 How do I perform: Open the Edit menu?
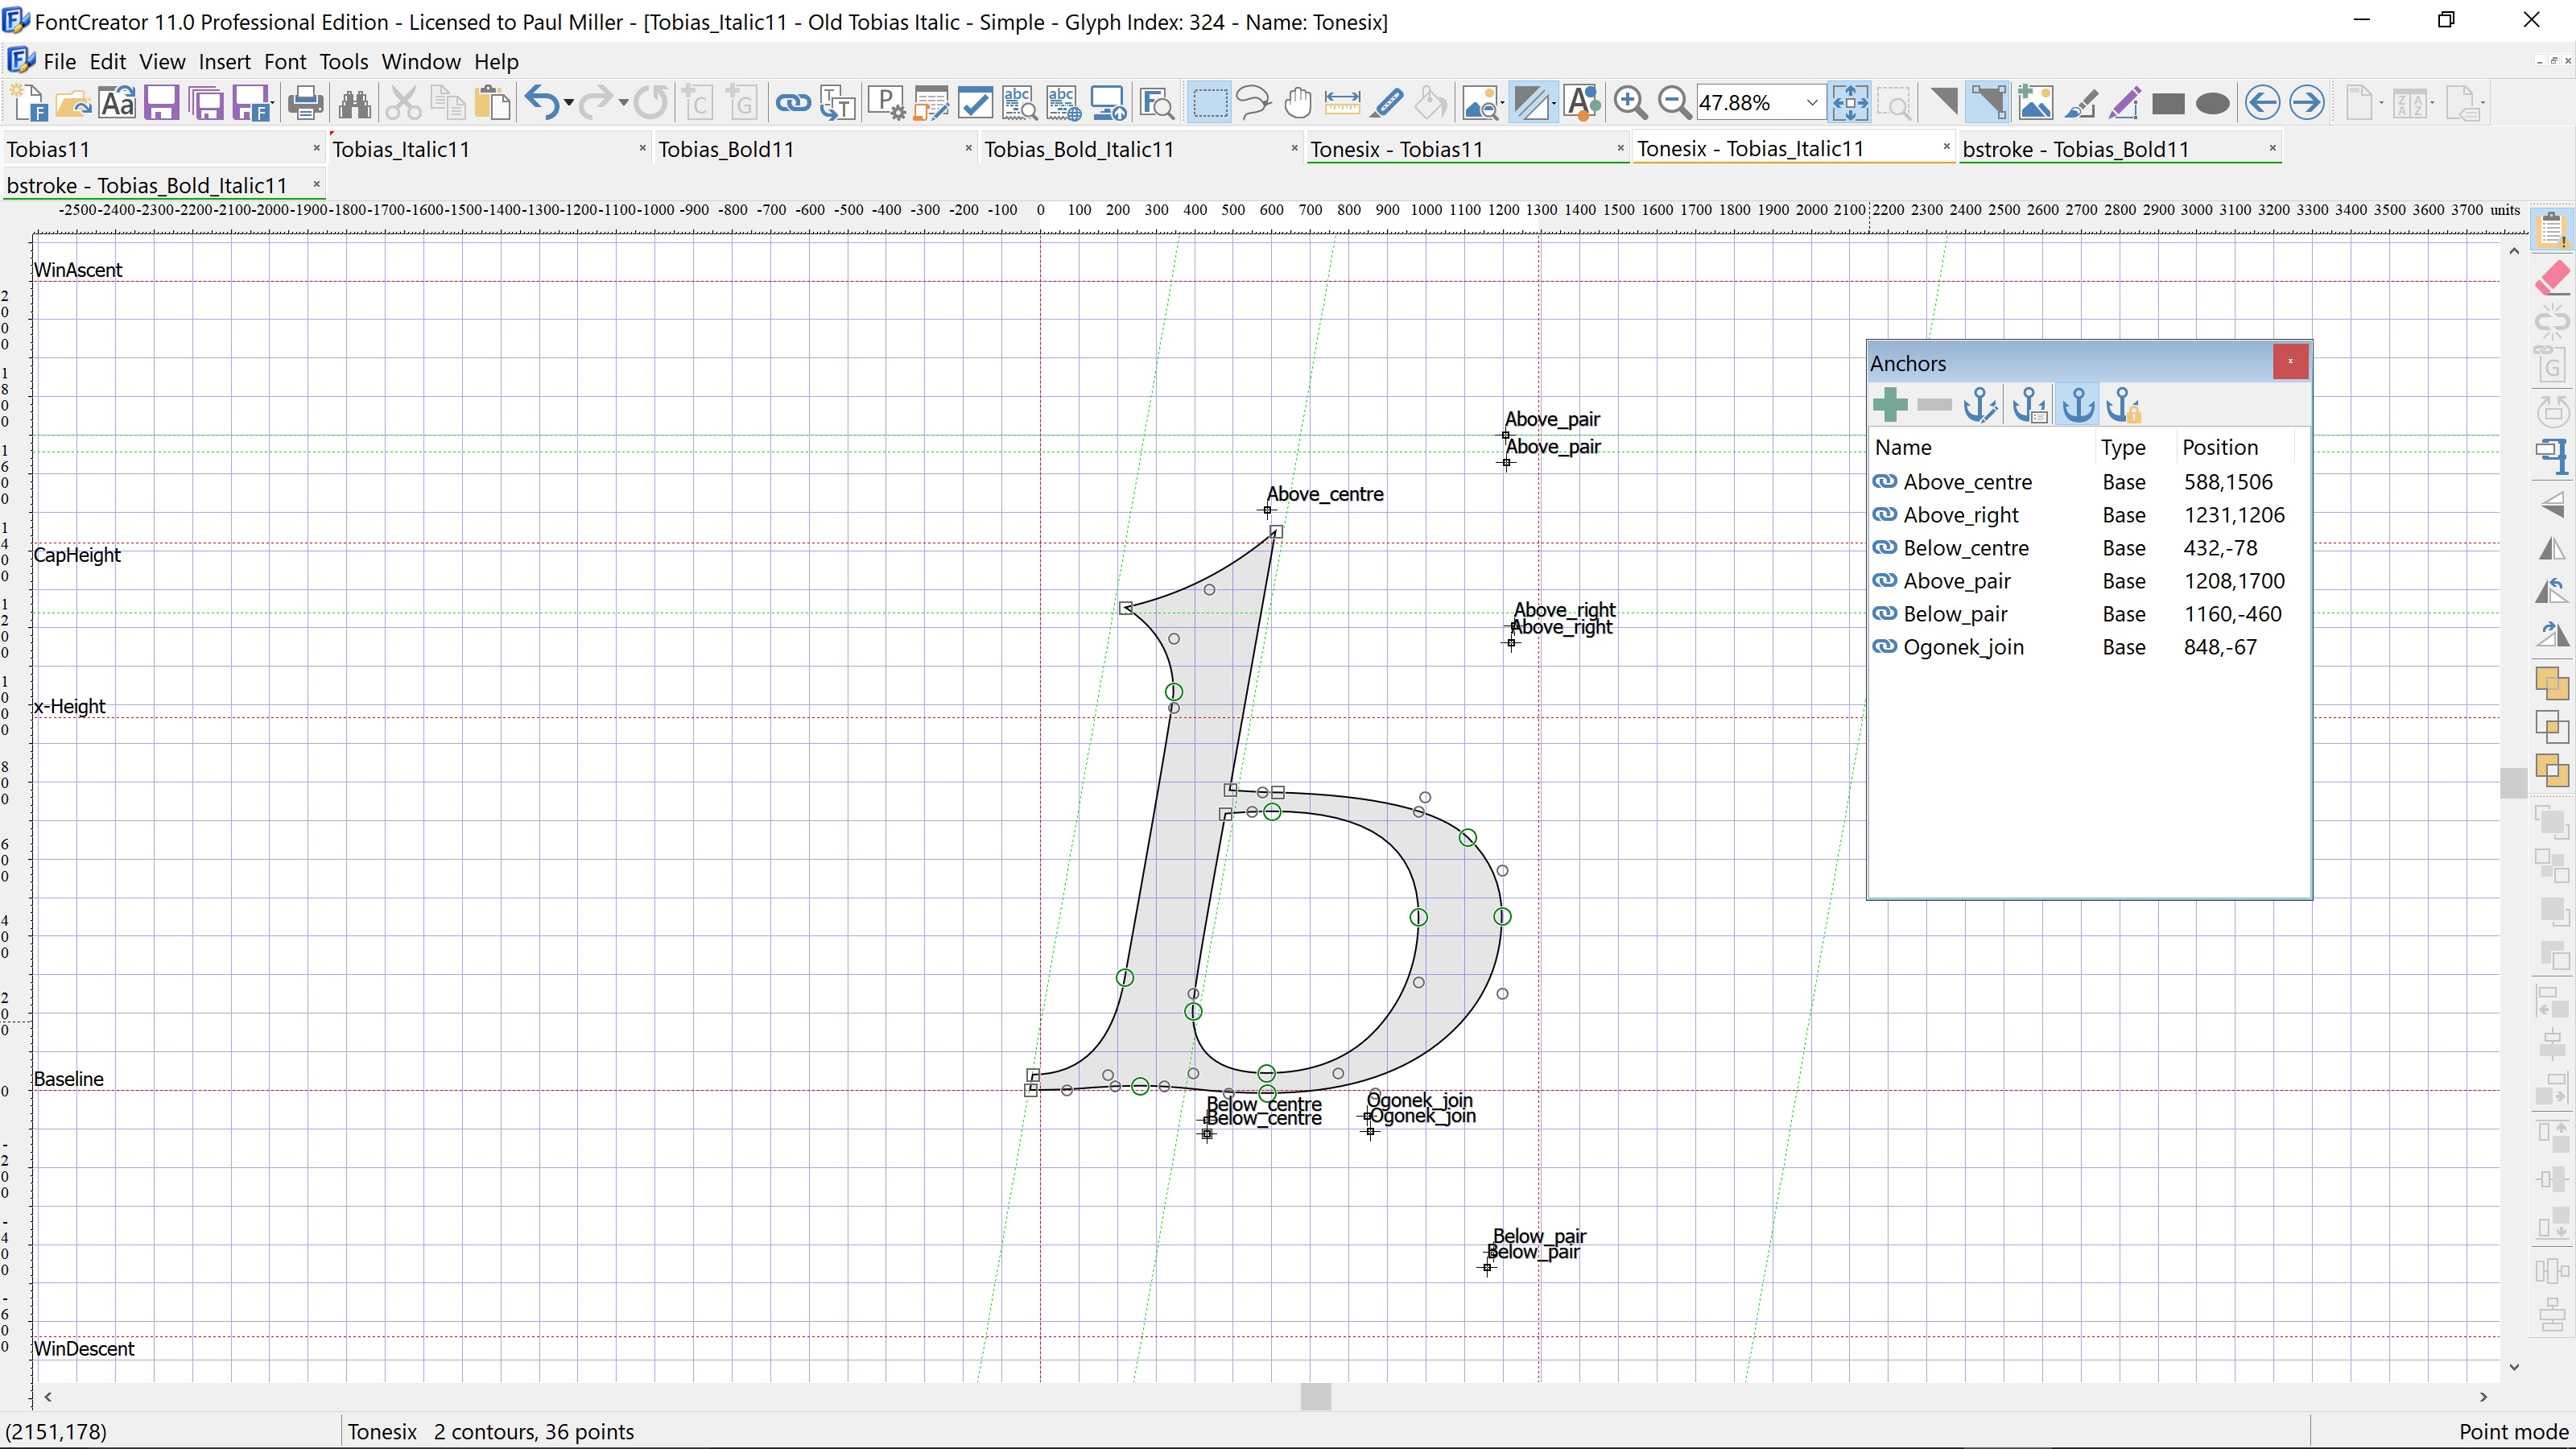click(107, 62)
